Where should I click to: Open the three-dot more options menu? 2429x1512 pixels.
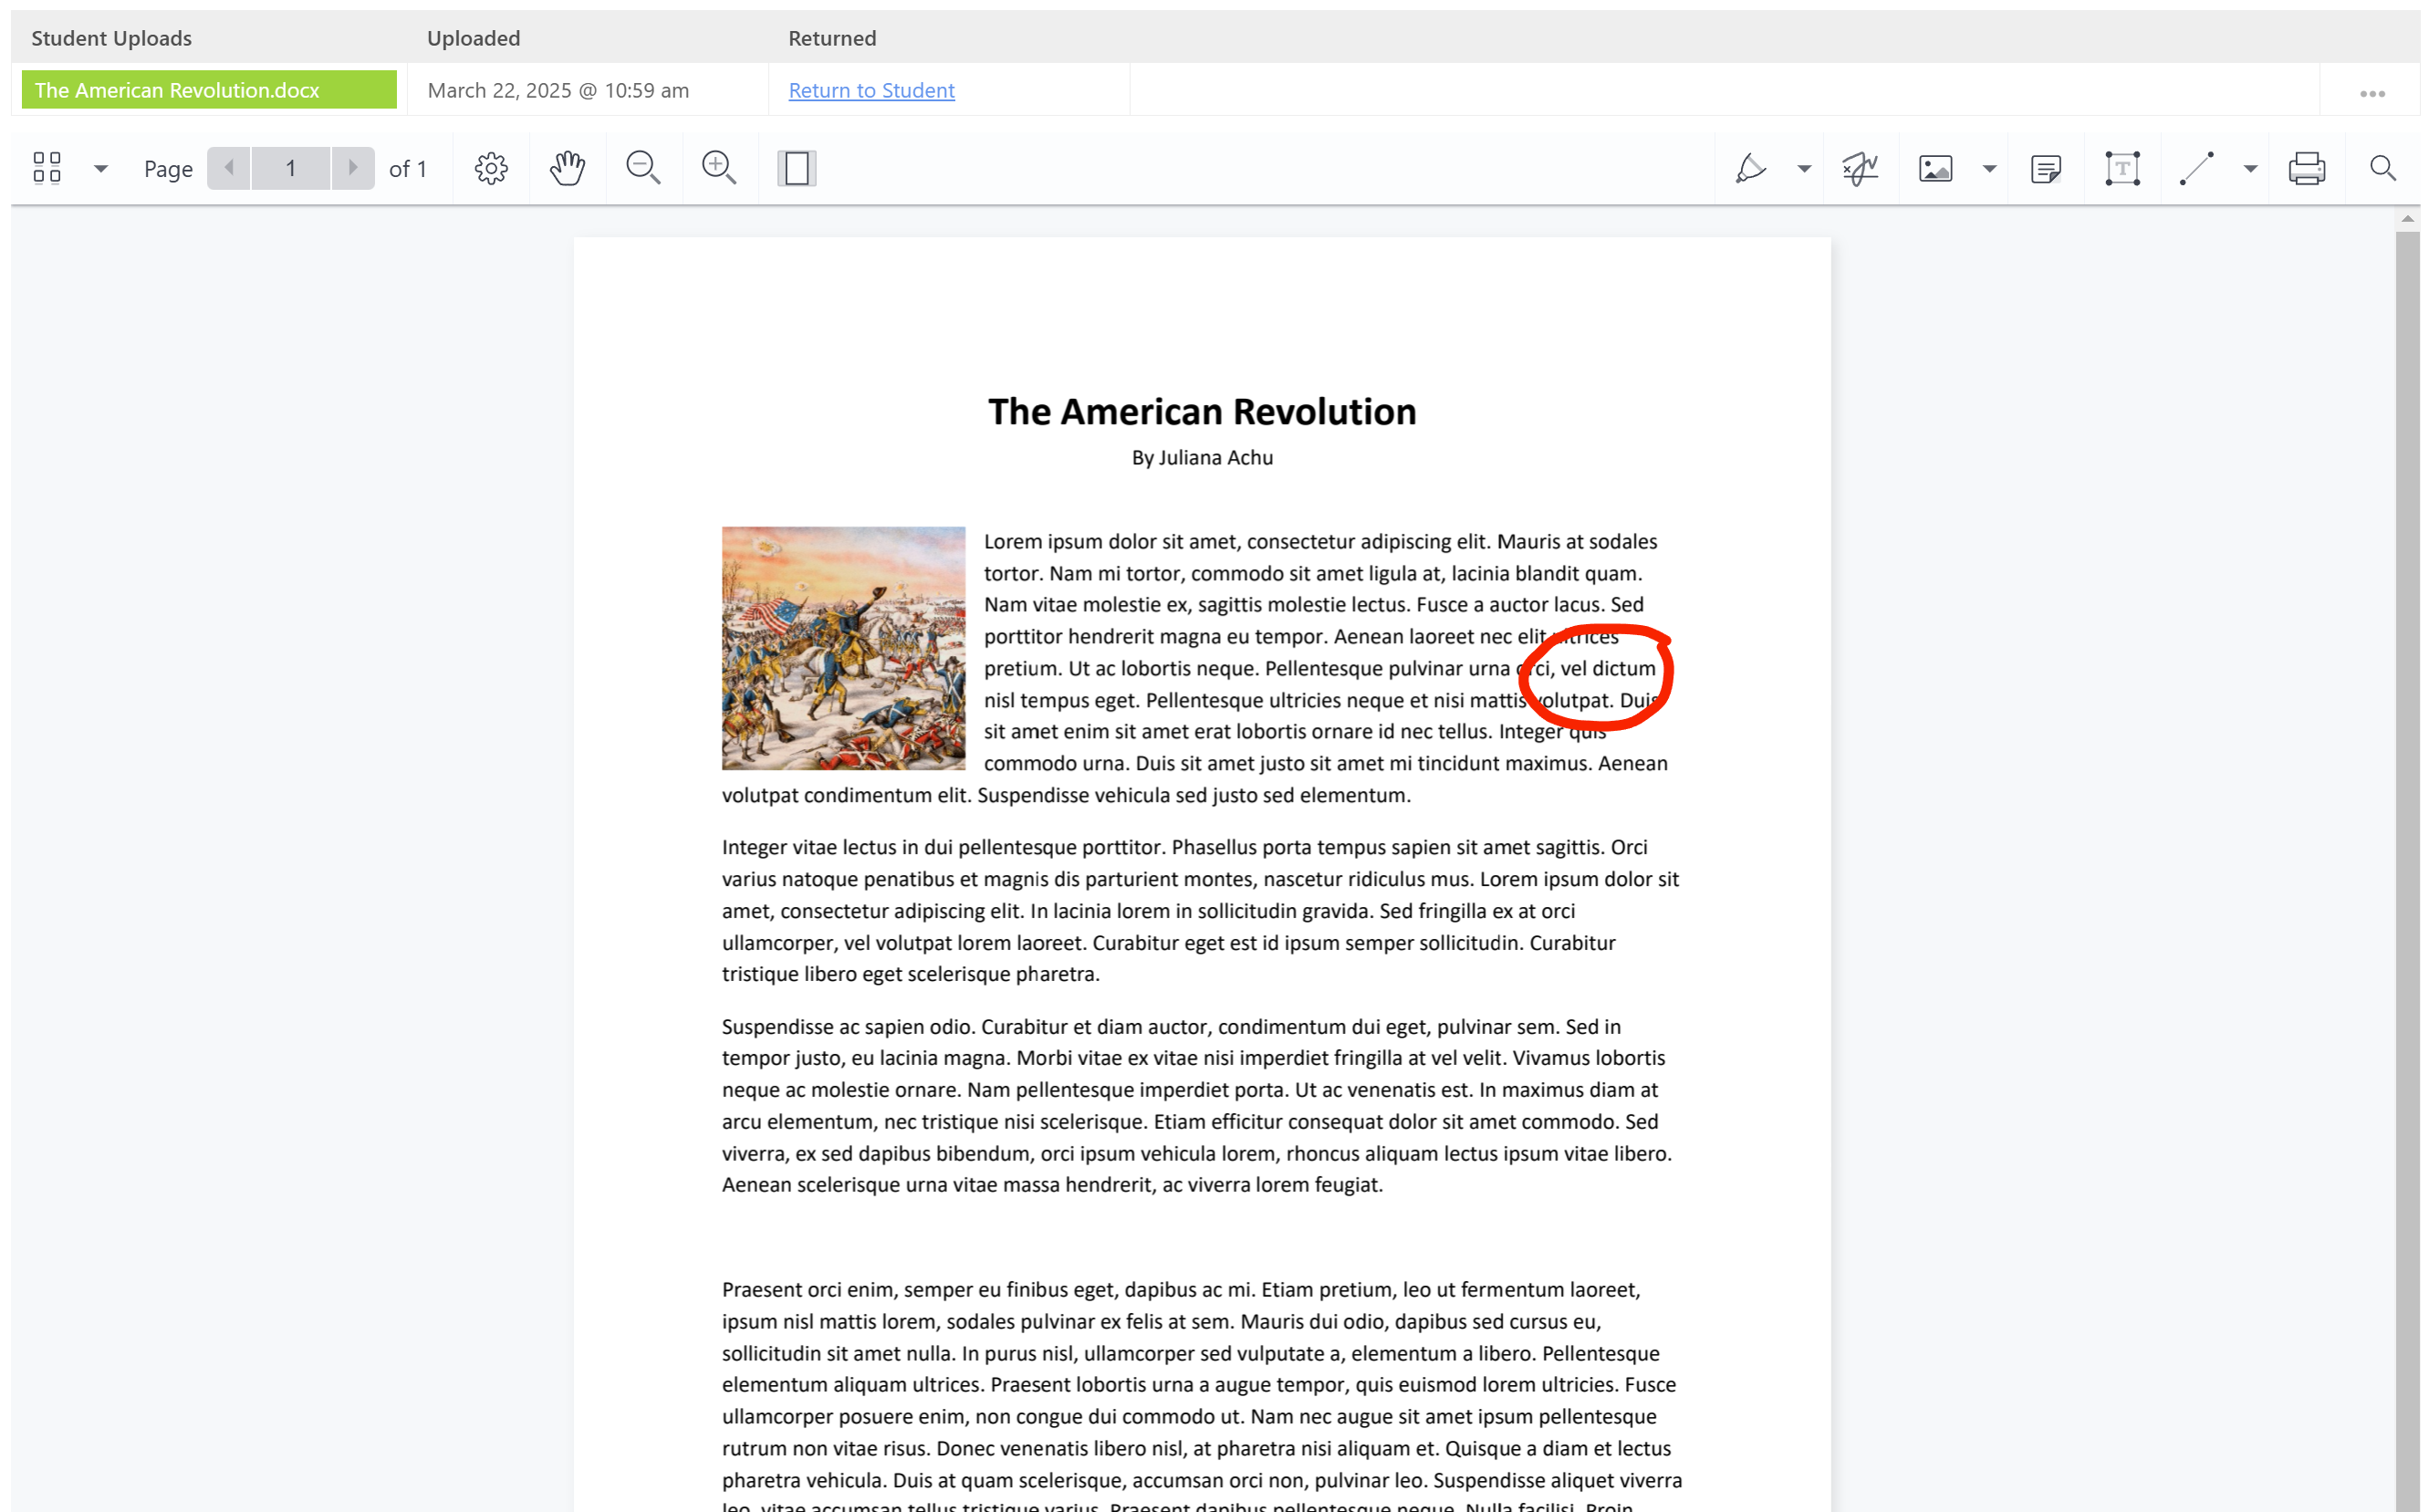[x=2372, y=94]
